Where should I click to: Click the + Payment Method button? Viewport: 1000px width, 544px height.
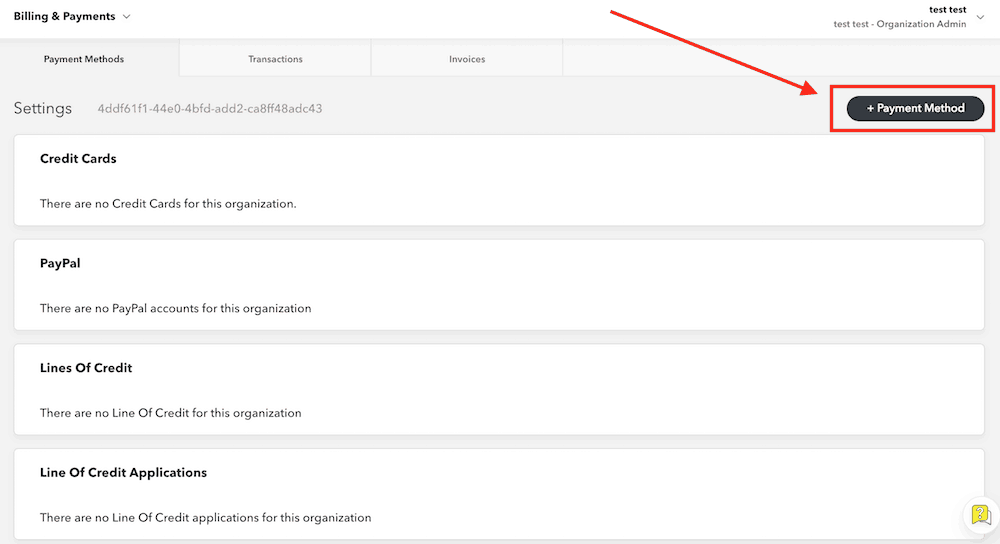click(915, 108)
